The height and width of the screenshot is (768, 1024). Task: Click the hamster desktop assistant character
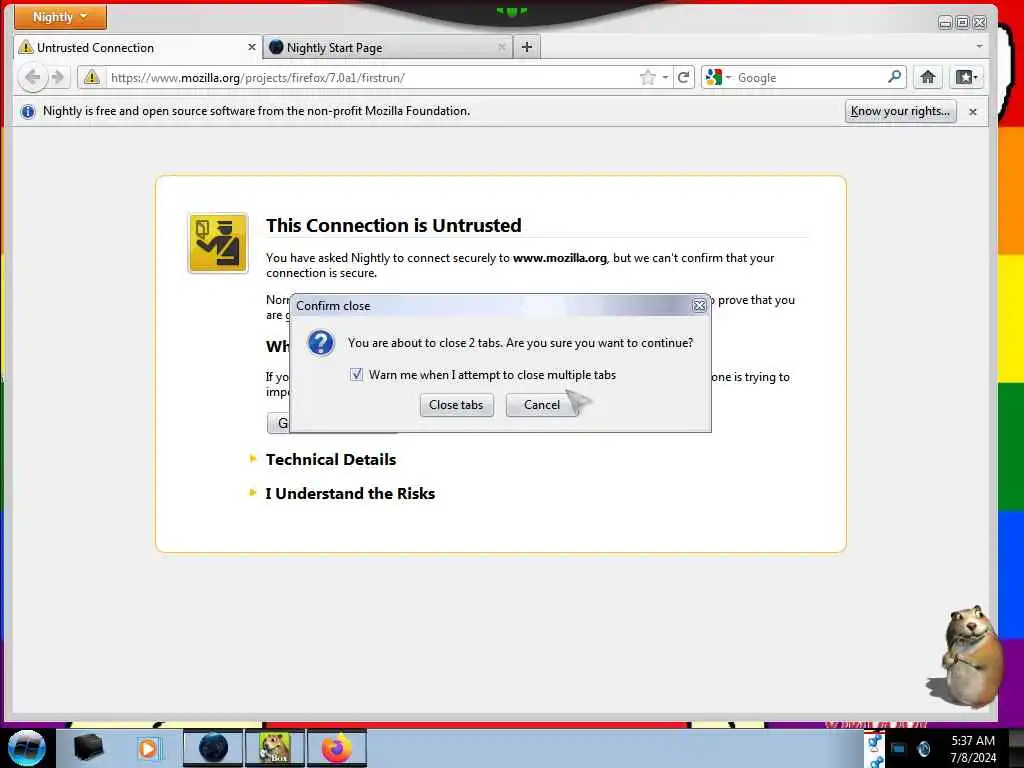(x=971, y=656)
